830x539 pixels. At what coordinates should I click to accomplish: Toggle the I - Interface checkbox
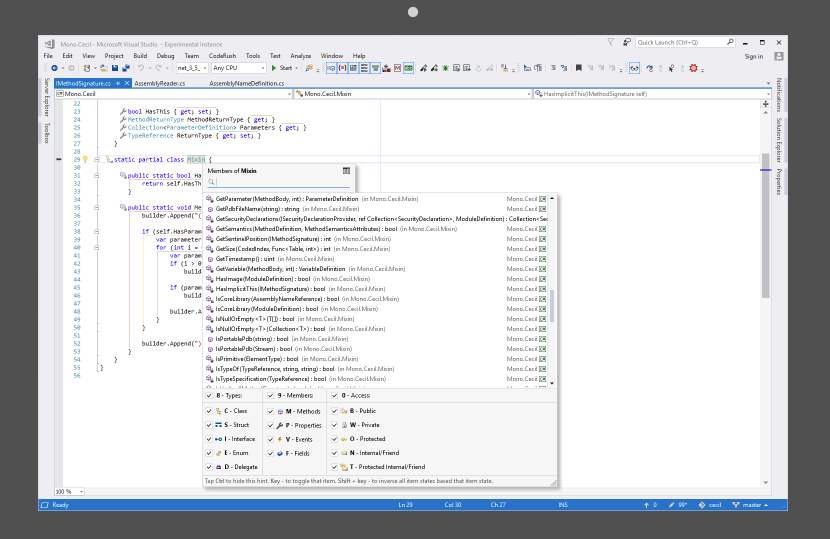[x=209, y=439]
